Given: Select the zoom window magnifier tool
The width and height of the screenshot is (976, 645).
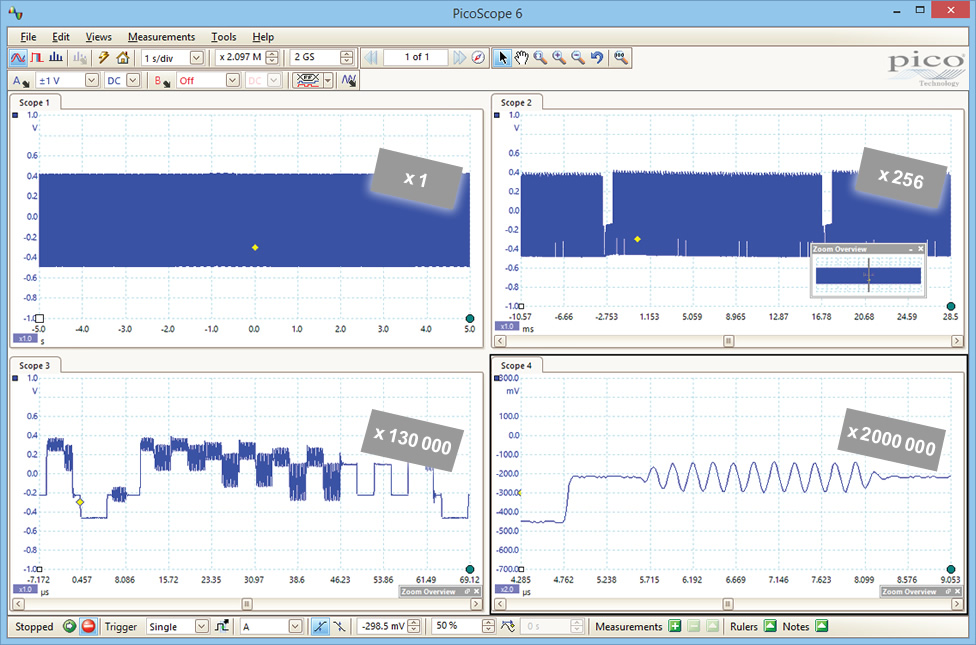Looking at the screenshot, I should (x=540, y=58).
